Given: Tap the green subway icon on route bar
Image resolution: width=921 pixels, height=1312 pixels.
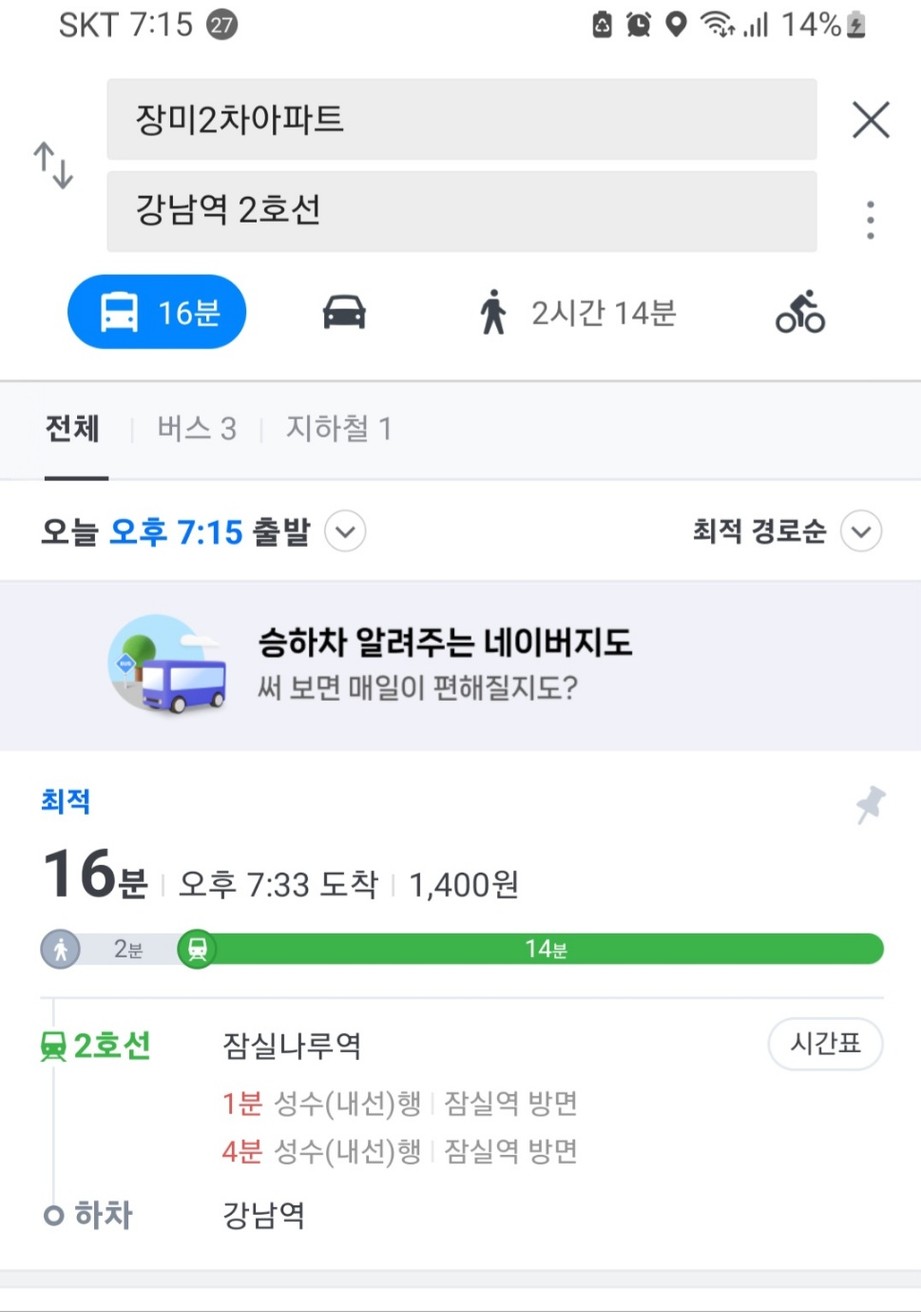Looking at the screenshot, I should click(197, 949).
